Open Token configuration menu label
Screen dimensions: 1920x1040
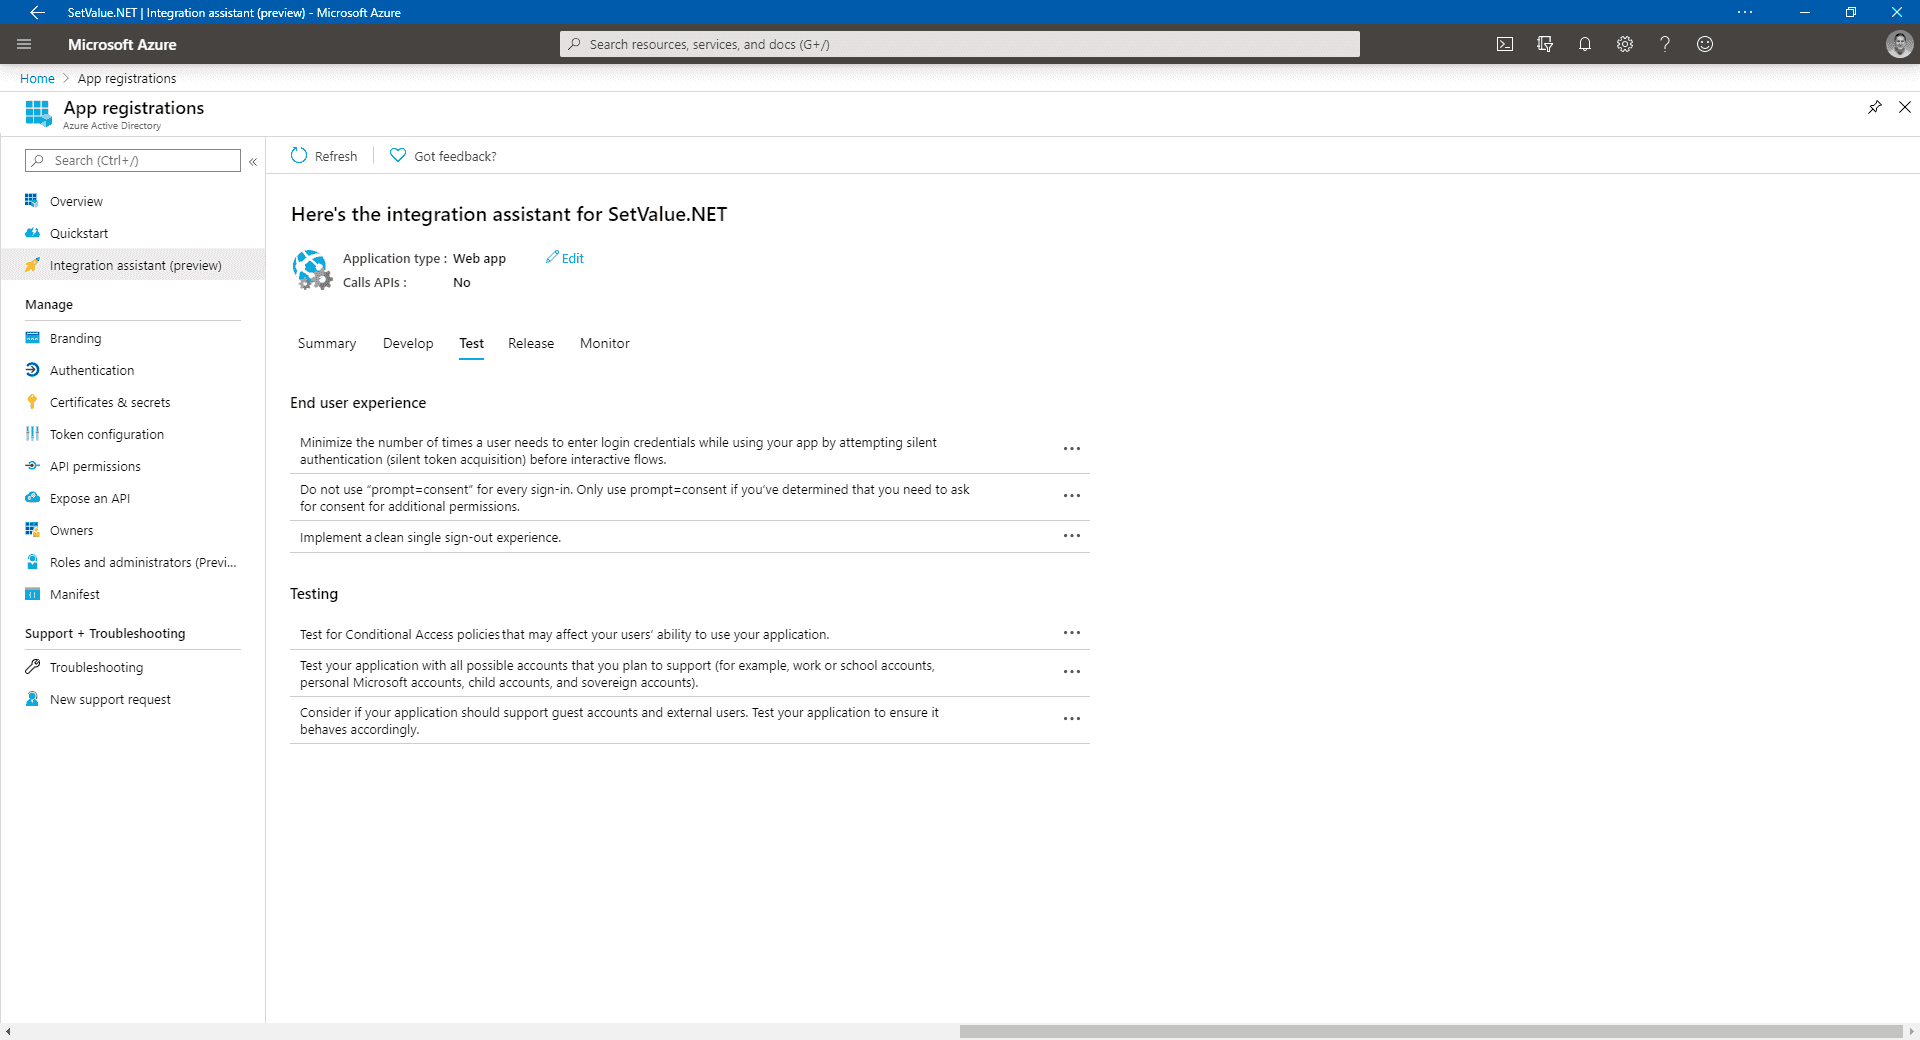pos(107,434)
